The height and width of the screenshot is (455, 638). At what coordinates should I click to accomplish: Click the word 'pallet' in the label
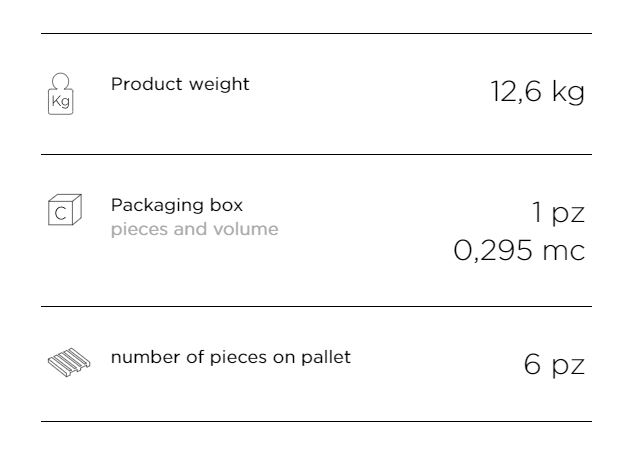tap(326, 357)
